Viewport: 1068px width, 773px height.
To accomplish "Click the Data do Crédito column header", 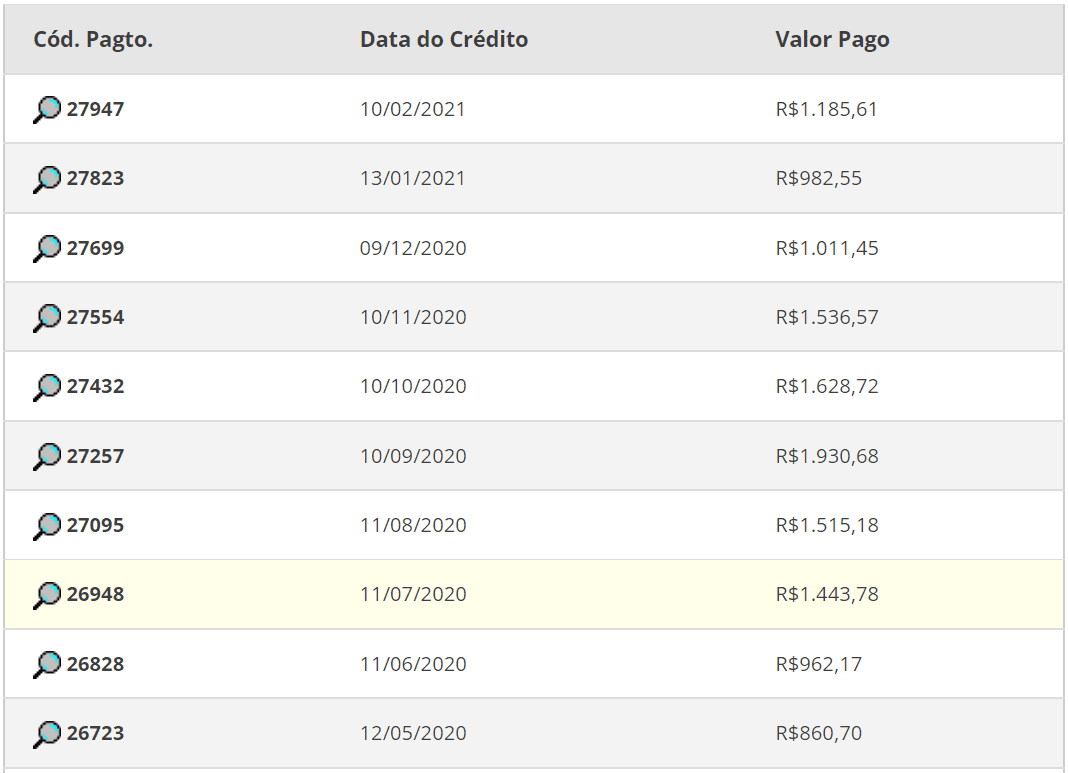I will tap(444, 40).
